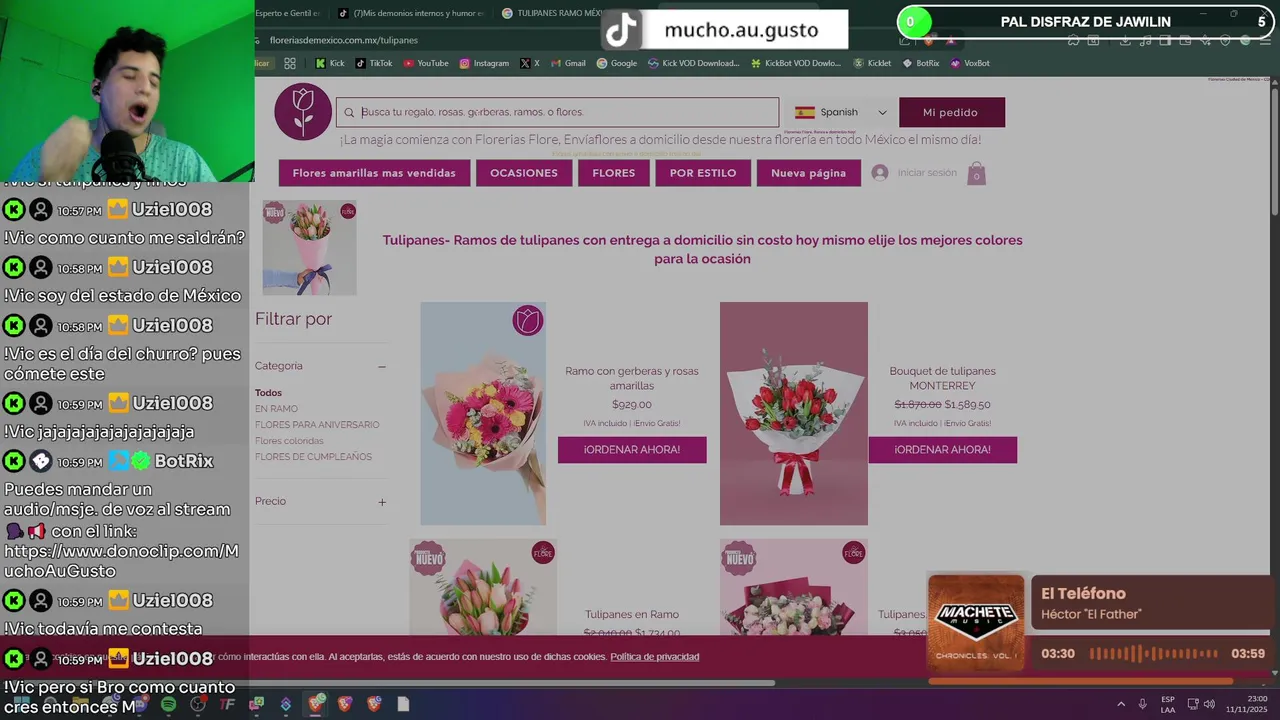Image resolution: width=1280 pixels, height=720 pixels.
Task: Open the Nueva página menu item
Action: [809, 173]
